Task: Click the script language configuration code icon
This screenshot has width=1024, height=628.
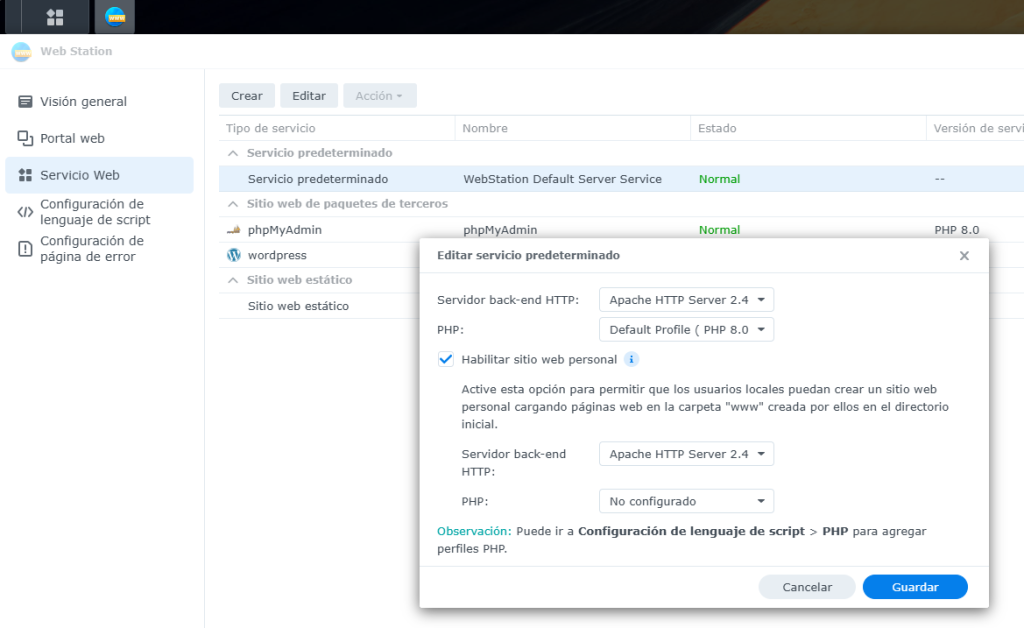Action: click(25, 212)
